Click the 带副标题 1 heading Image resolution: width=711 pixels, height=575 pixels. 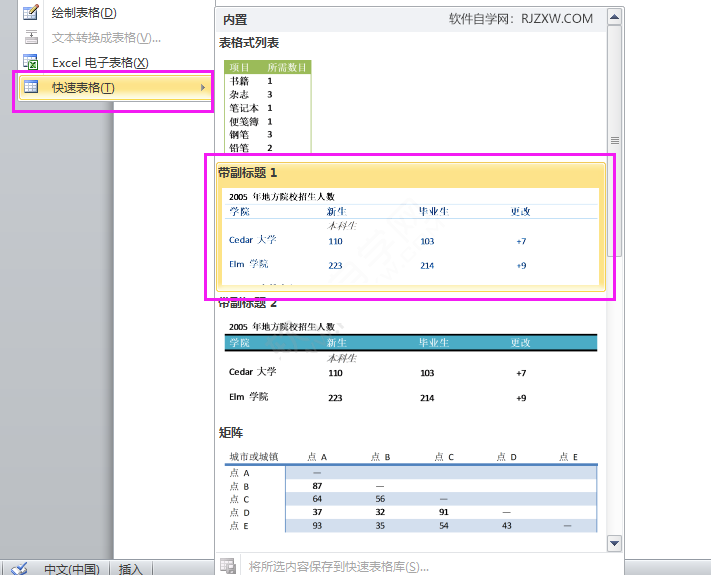[248, 173]
